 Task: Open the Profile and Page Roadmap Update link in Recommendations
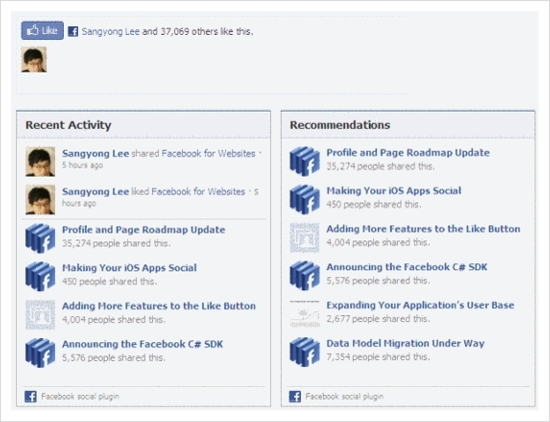[x=408, y=153]
